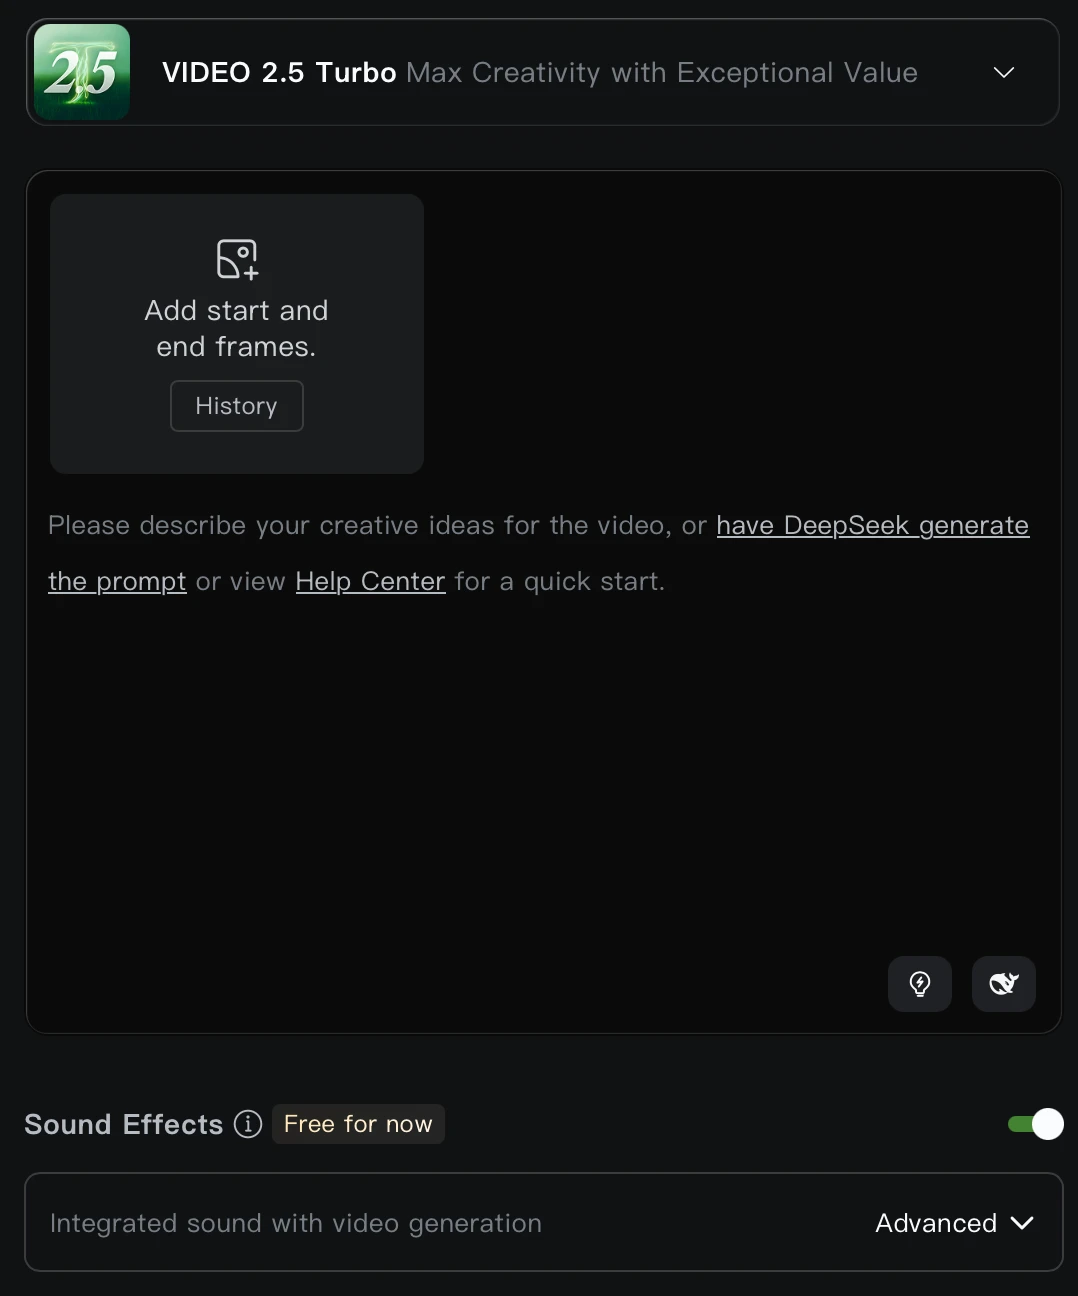Expand the model selector chevron arrow
The width and height of the screenshot is (1078, 1296).
tap(1004, 72)
